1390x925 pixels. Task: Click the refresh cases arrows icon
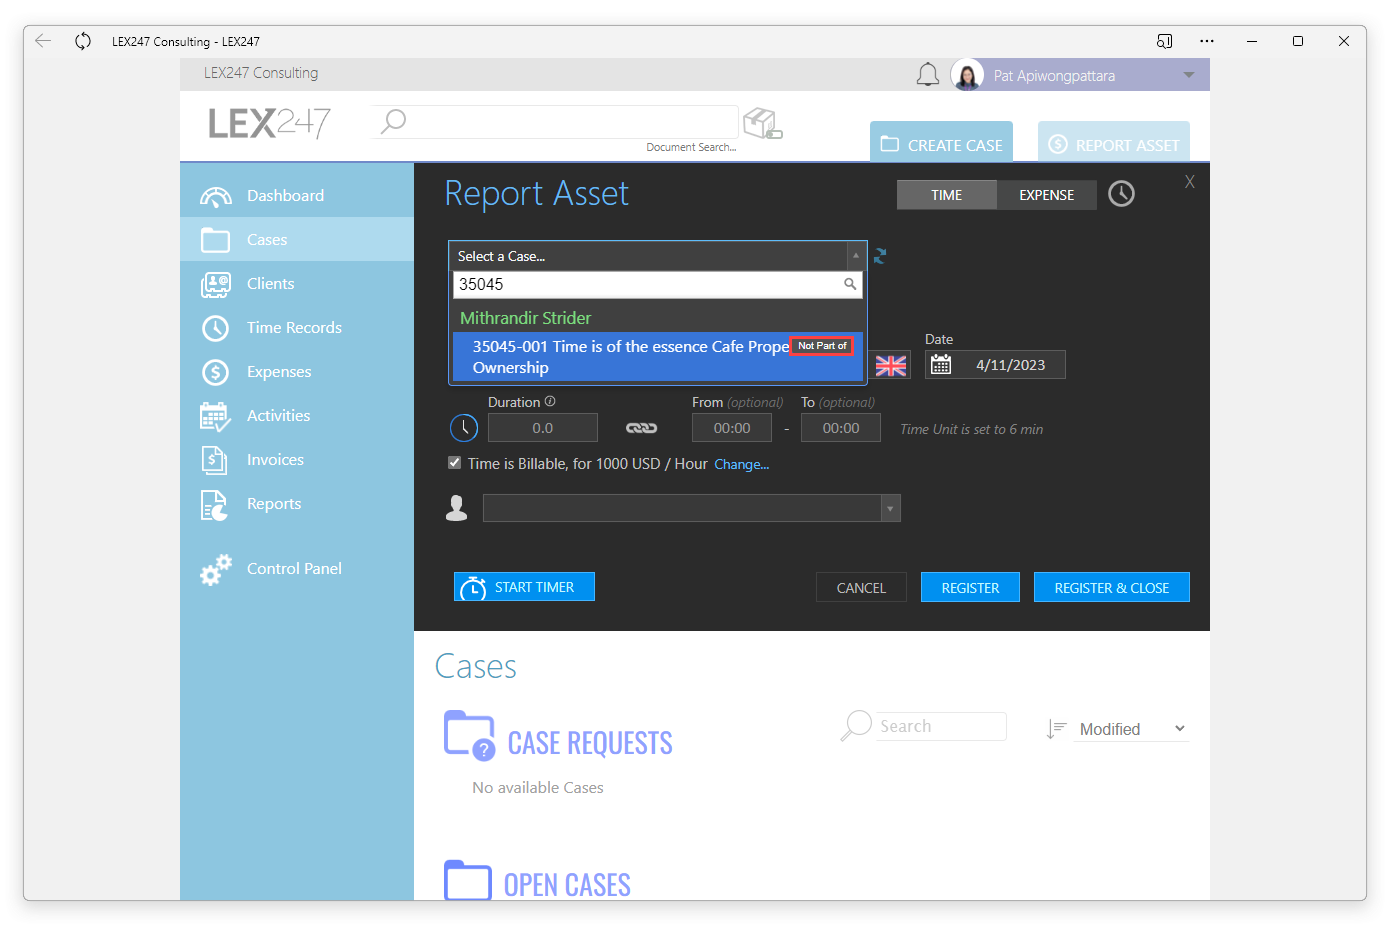pyautogui.click(x=880, y=256)
